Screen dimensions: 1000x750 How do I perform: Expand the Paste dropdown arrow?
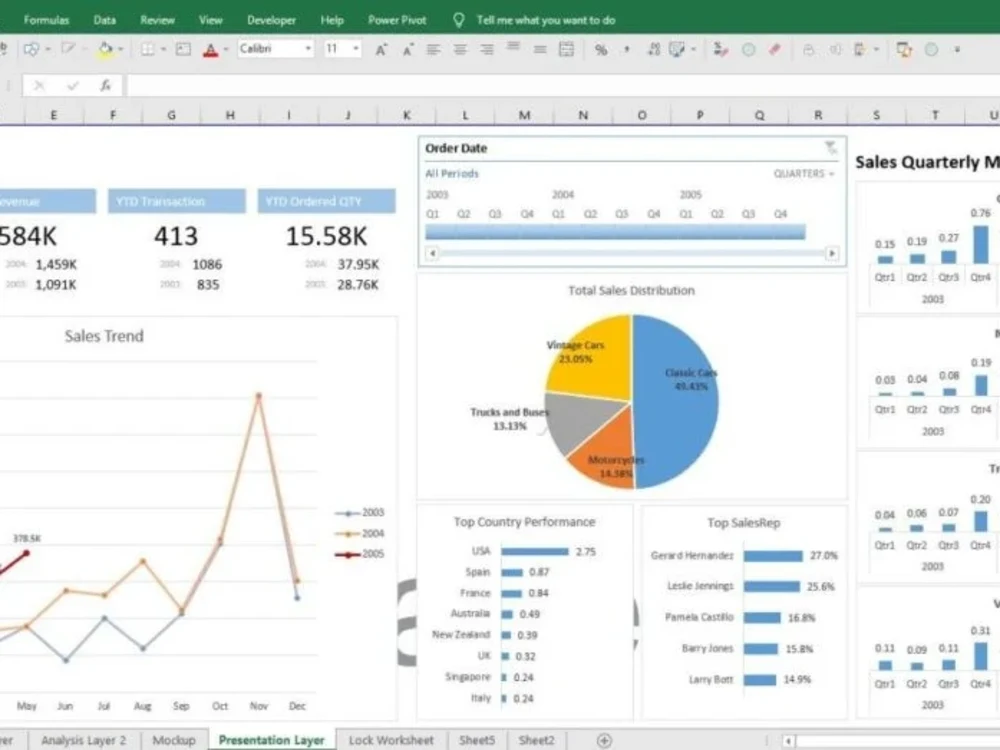(876, 49)
